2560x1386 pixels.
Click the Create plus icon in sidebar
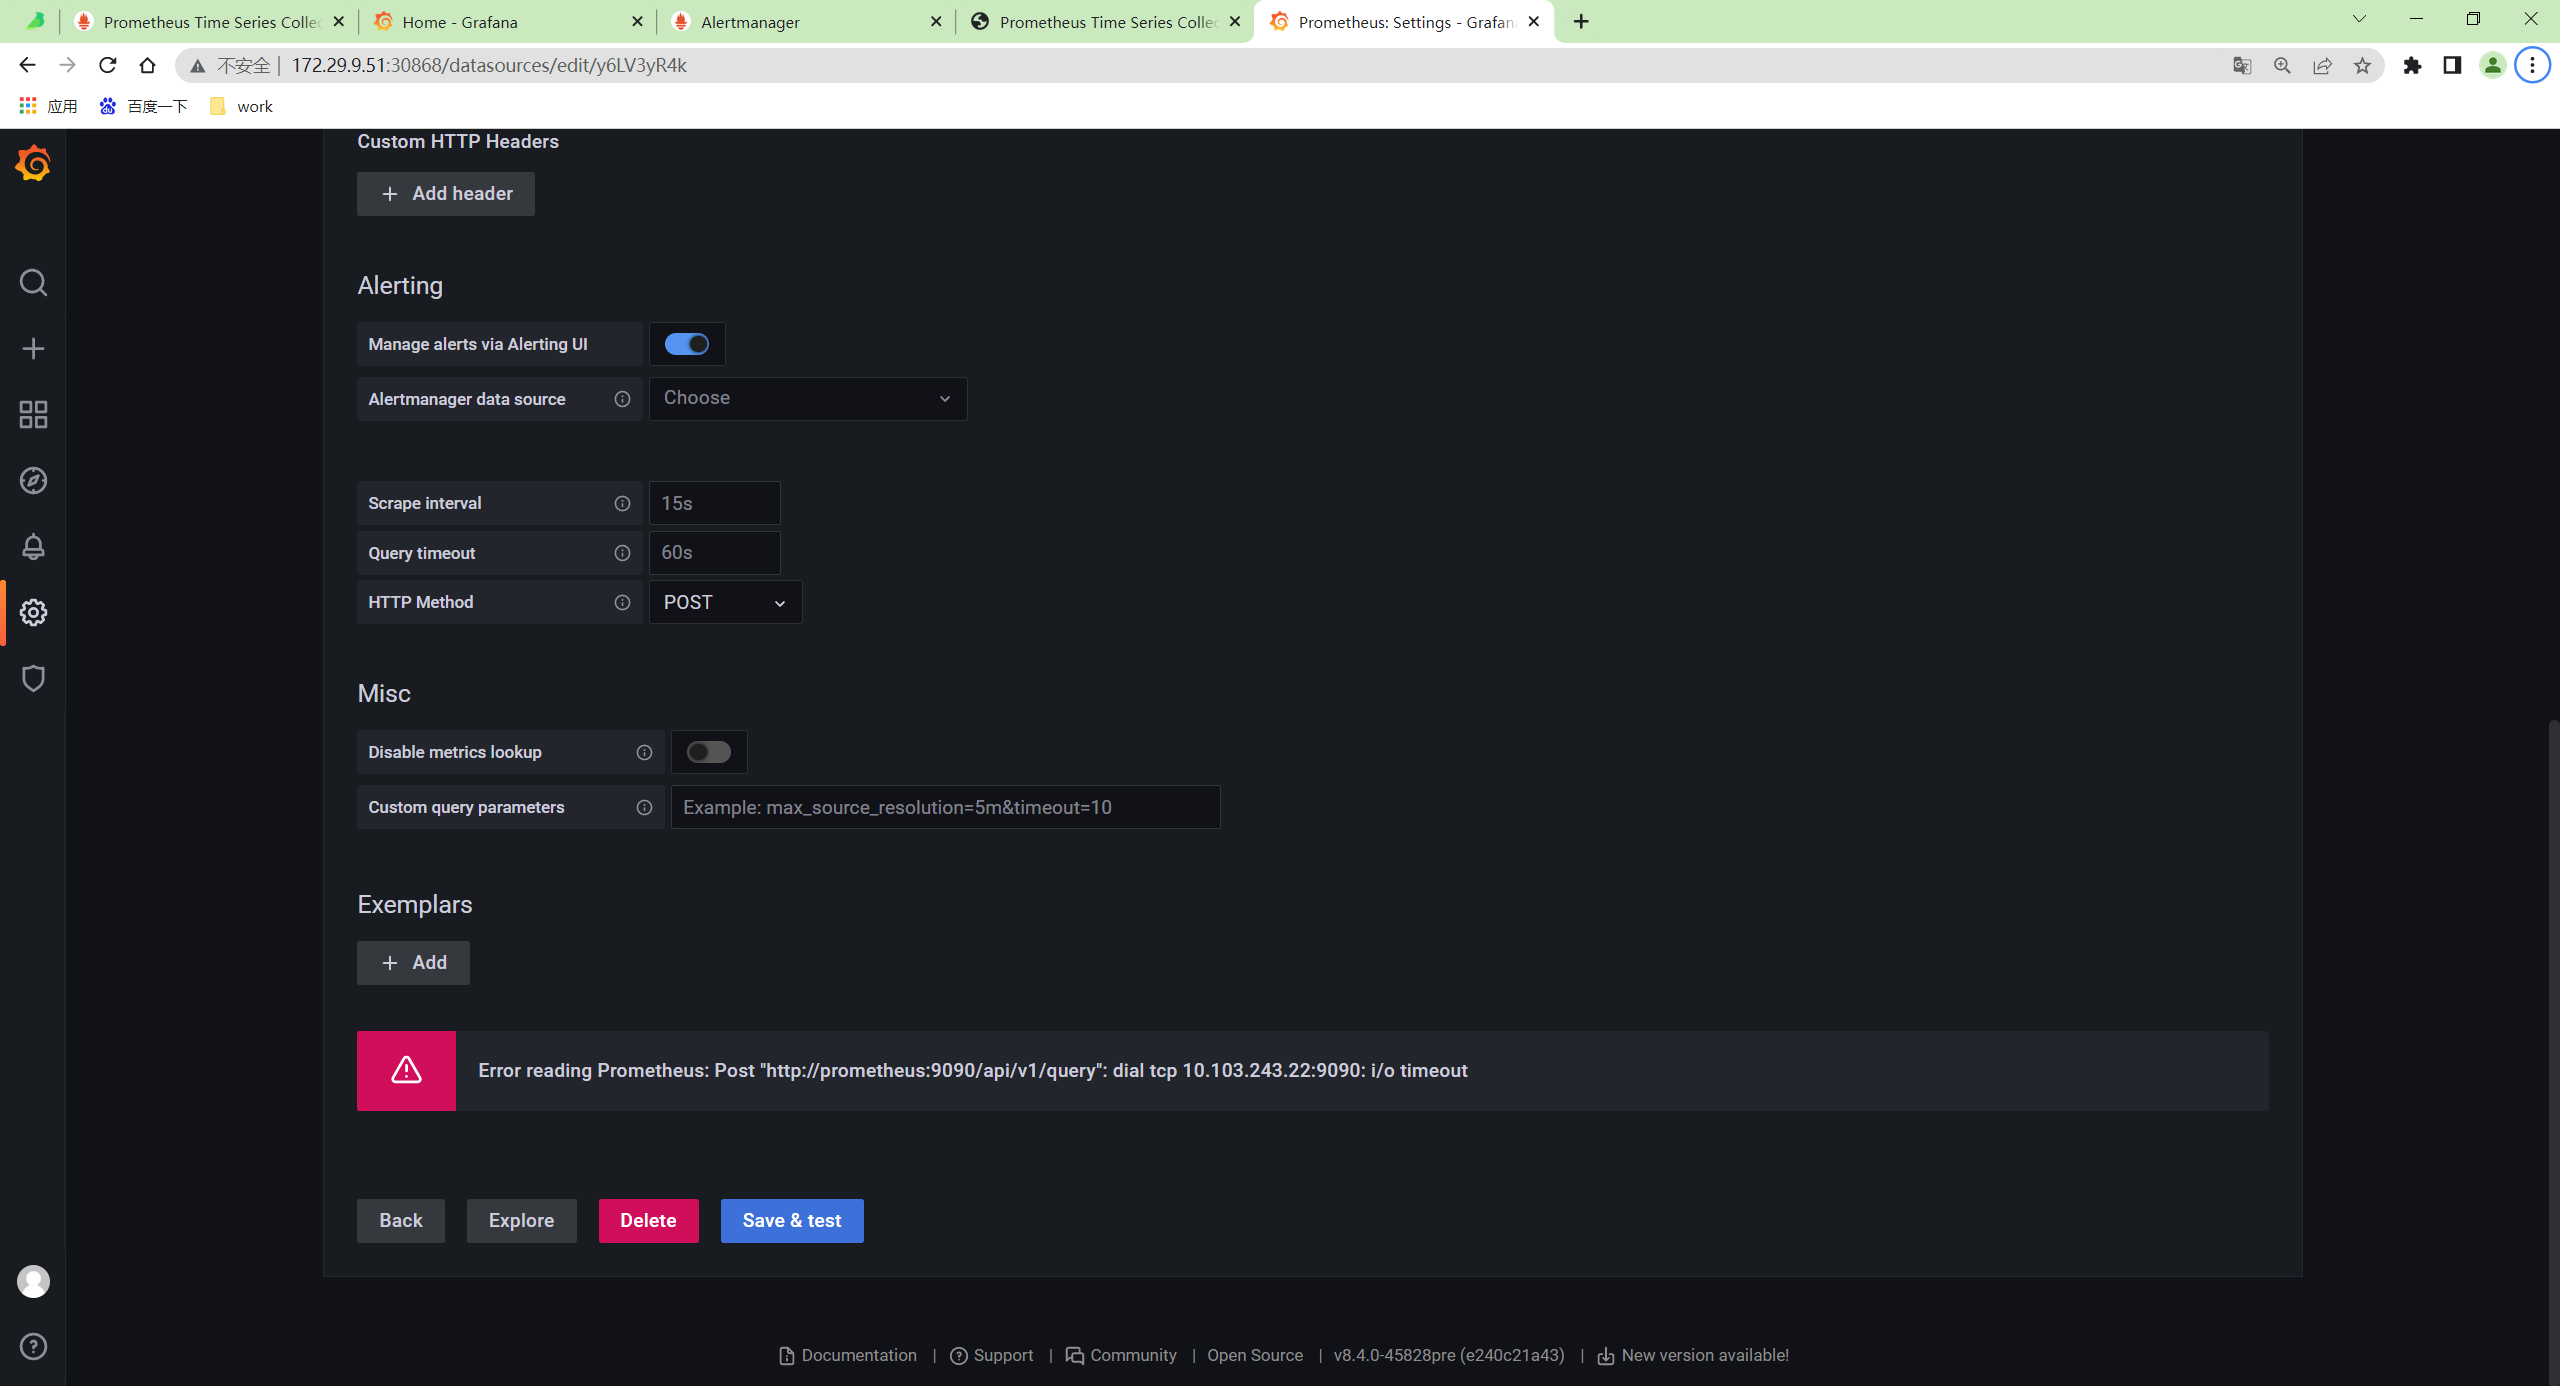pos(33,349)
